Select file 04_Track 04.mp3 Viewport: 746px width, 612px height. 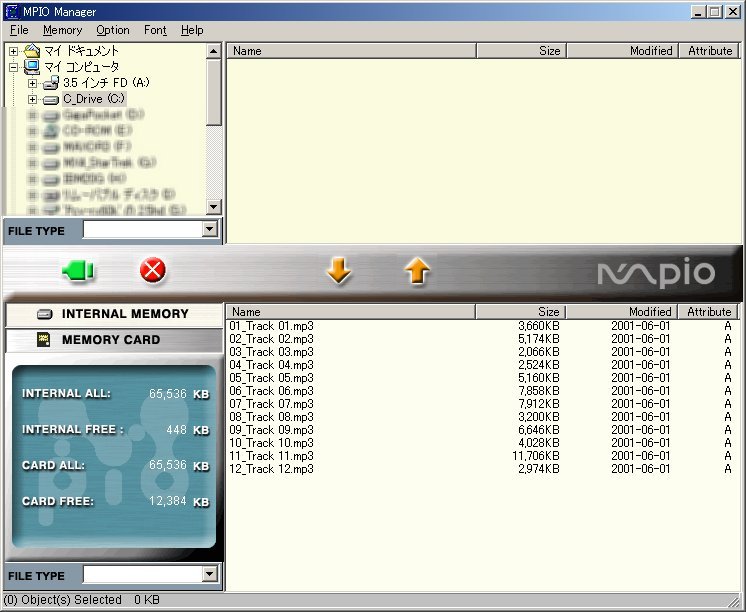tap(271, 365)
